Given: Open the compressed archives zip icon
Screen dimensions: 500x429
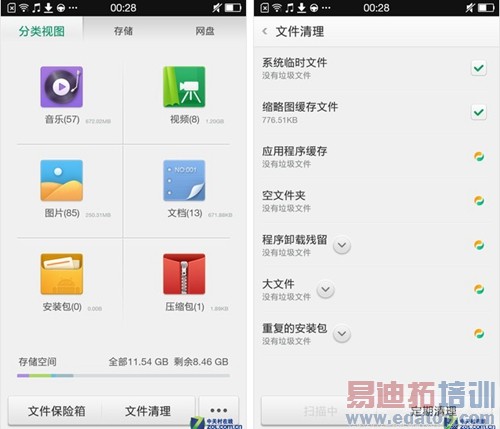Looking at the screenshot, I should click(184, 274).
